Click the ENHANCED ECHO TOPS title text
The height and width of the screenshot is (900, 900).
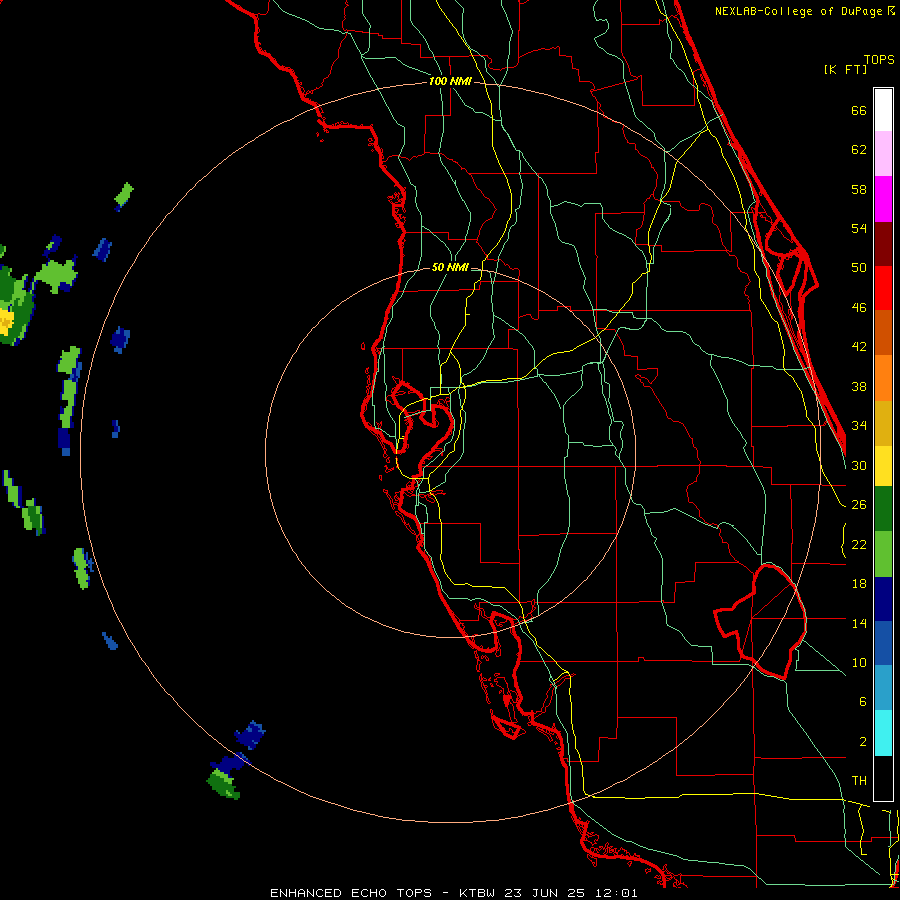point(351,893)
